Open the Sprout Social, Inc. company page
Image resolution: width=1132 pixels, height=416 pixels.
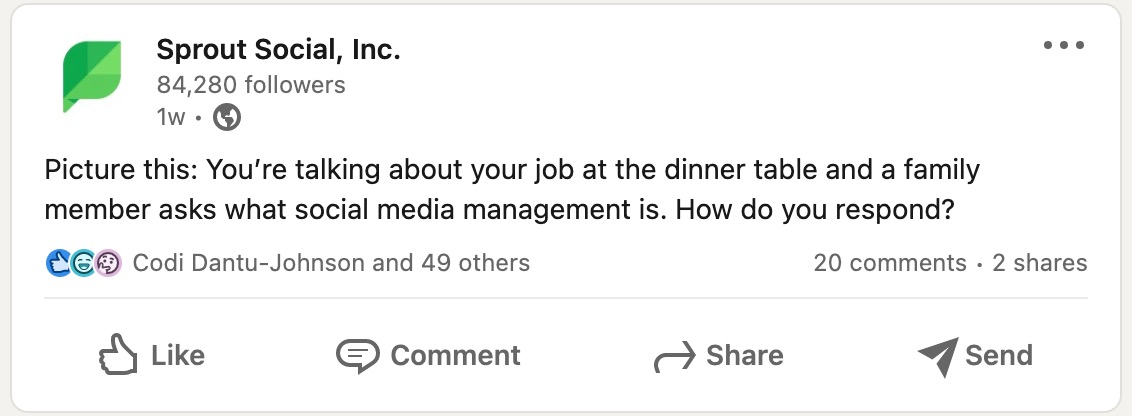tap(278, 51)
